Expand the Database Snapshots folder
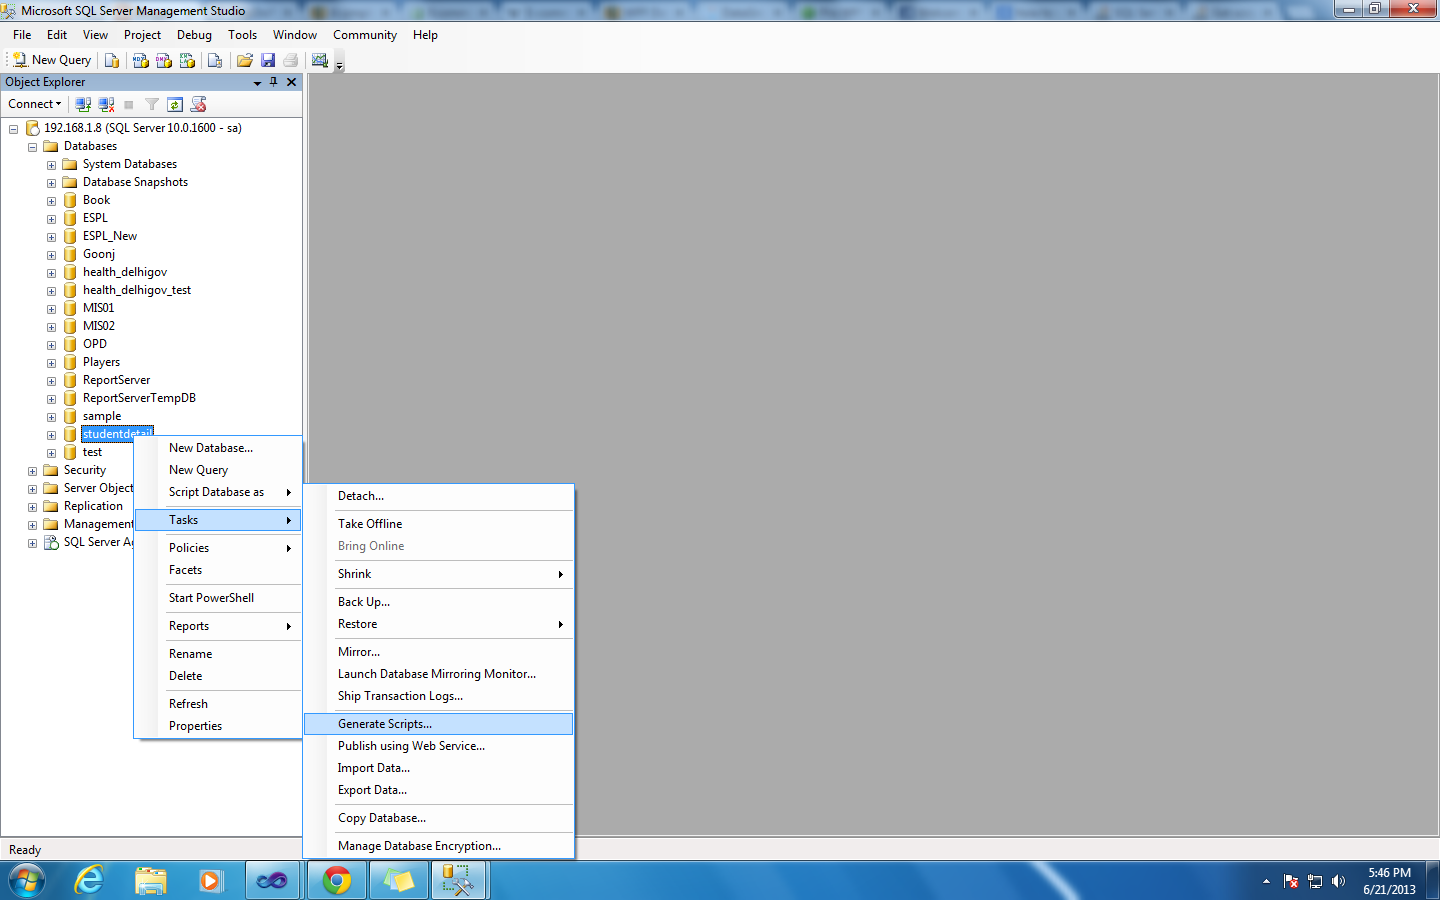1440x900 pixels. tap(51, 183)
